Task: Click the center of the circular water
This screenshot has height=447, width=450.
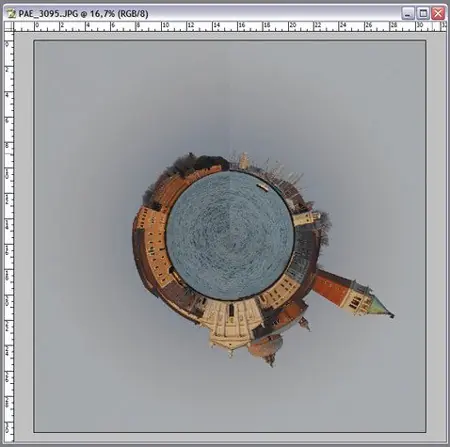Action: pos(230,235)
